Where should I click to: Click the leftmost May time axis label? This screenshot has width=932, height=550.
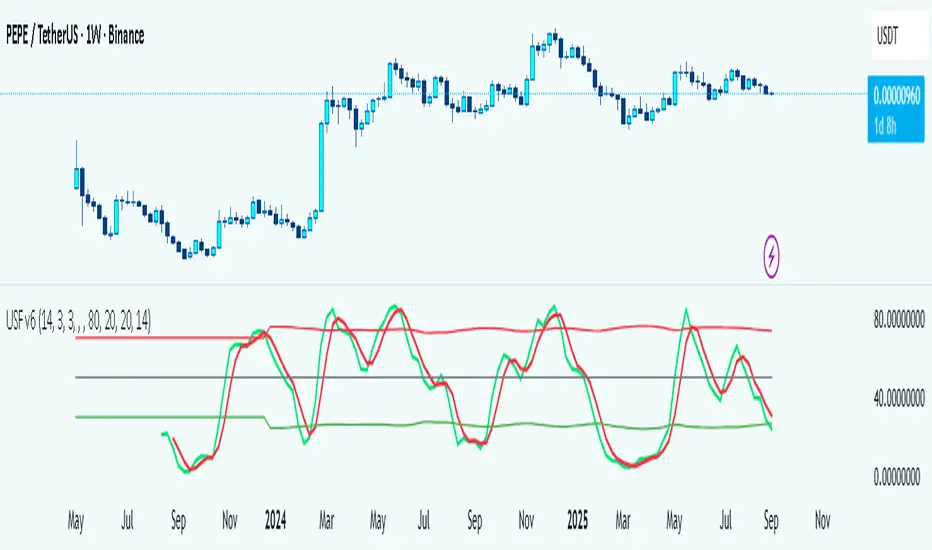click(76, 521)
